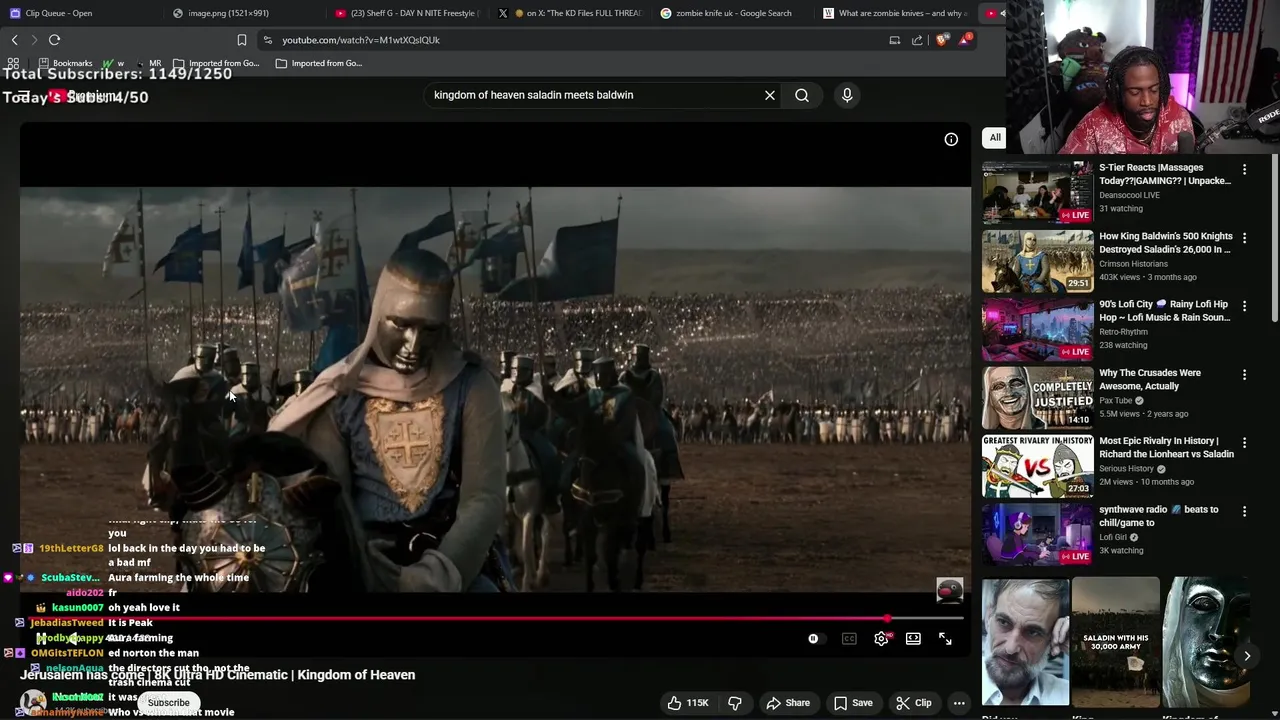Open the S-Tier Reacts live video thumbnail

tap(1037, 193)
